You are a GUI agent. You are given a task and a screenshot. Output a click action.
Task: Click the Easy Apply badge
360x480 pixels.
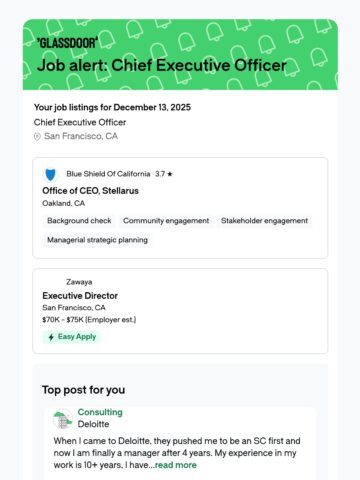click(71, 337)
